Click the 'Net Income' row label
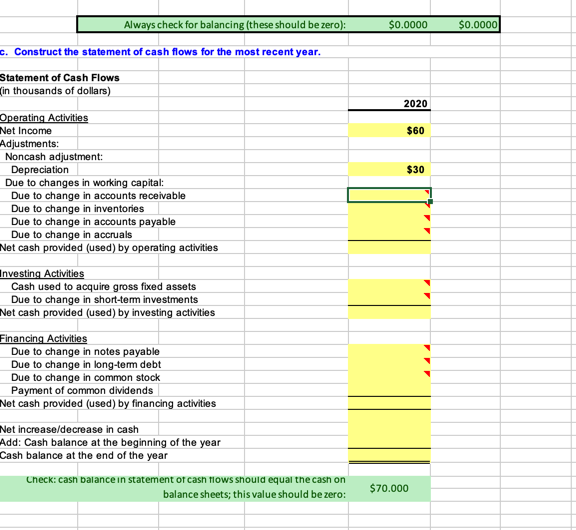This screenshot has width=576, height=530. click(26, 131)
